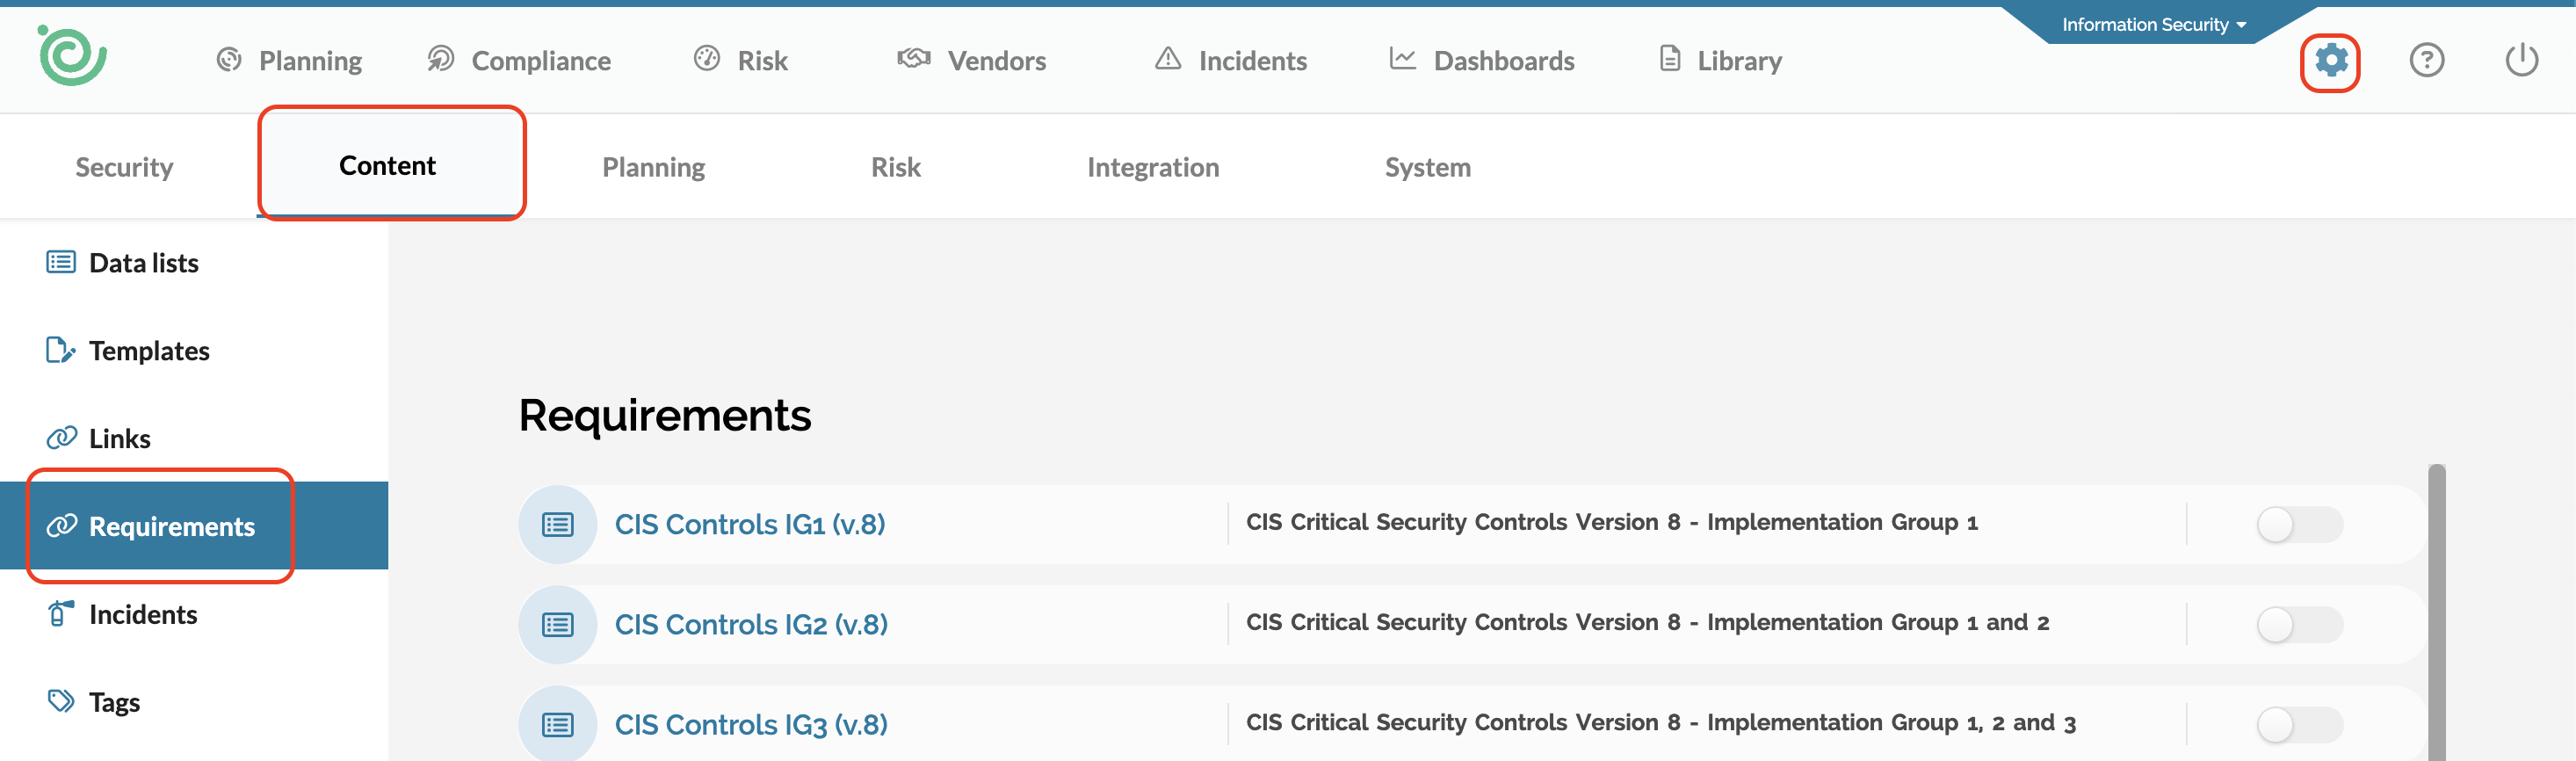Viewport: 2576px width, 761px height.
Task: Go to Data lists in sidebar
Action: pos(143,263)
